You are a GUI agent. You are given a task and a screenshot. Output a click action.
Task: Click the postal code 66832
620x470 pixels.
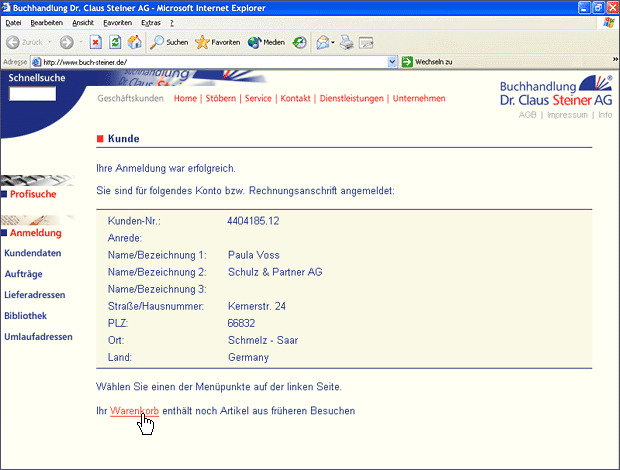click(241, 323)
